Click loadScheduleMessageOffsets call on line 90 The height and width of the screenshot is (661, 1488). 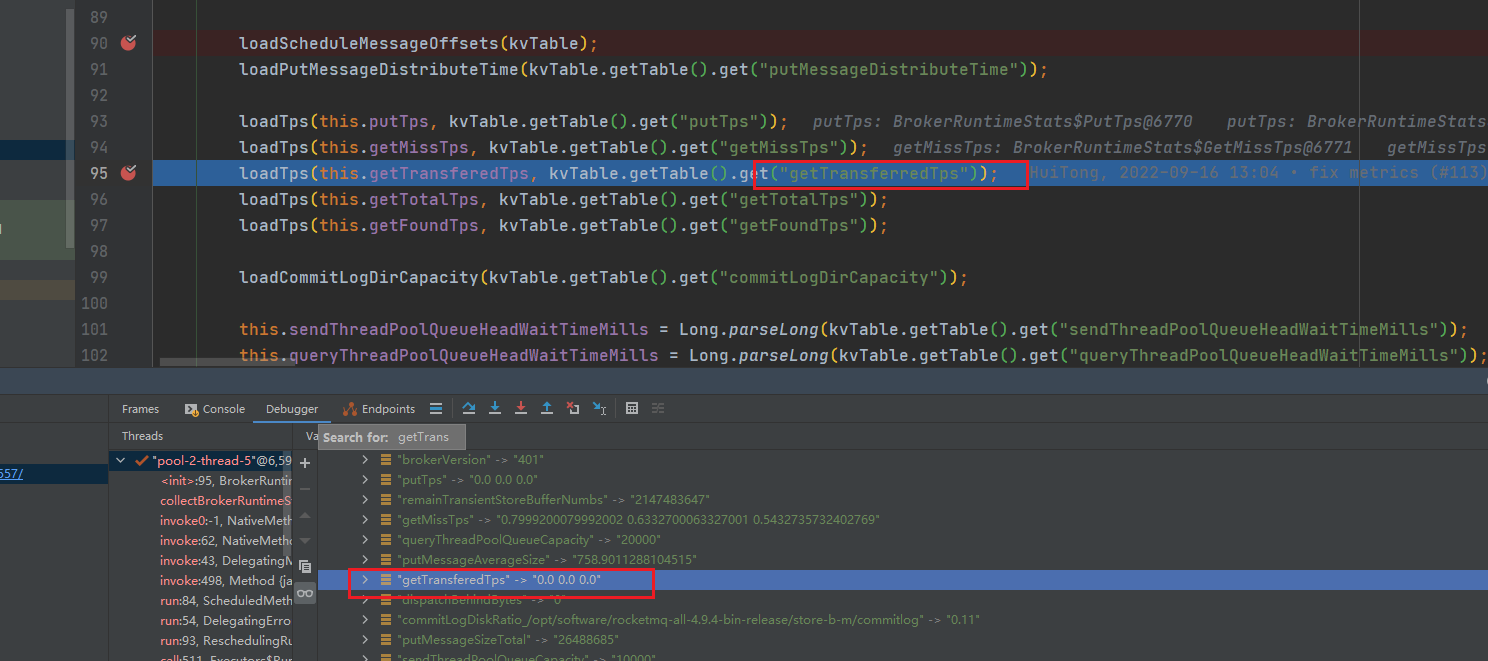[x=368, y=43]
